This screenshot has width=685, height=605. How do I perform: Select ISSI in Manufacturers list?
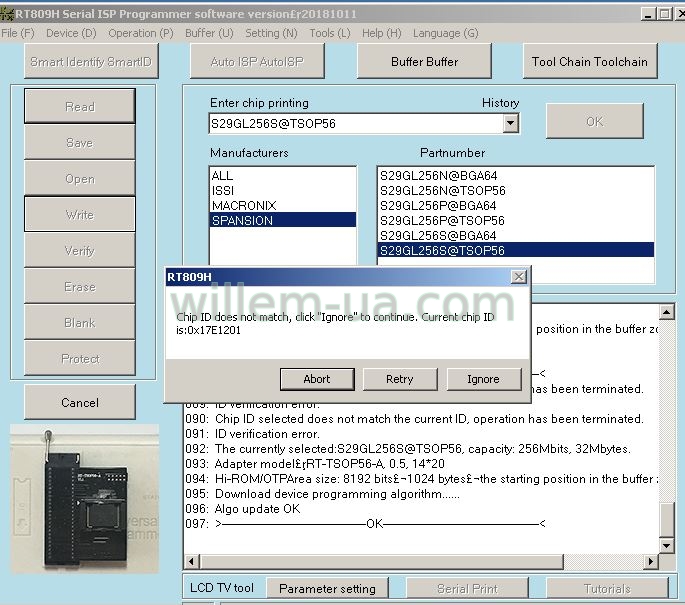coord(283,190)
